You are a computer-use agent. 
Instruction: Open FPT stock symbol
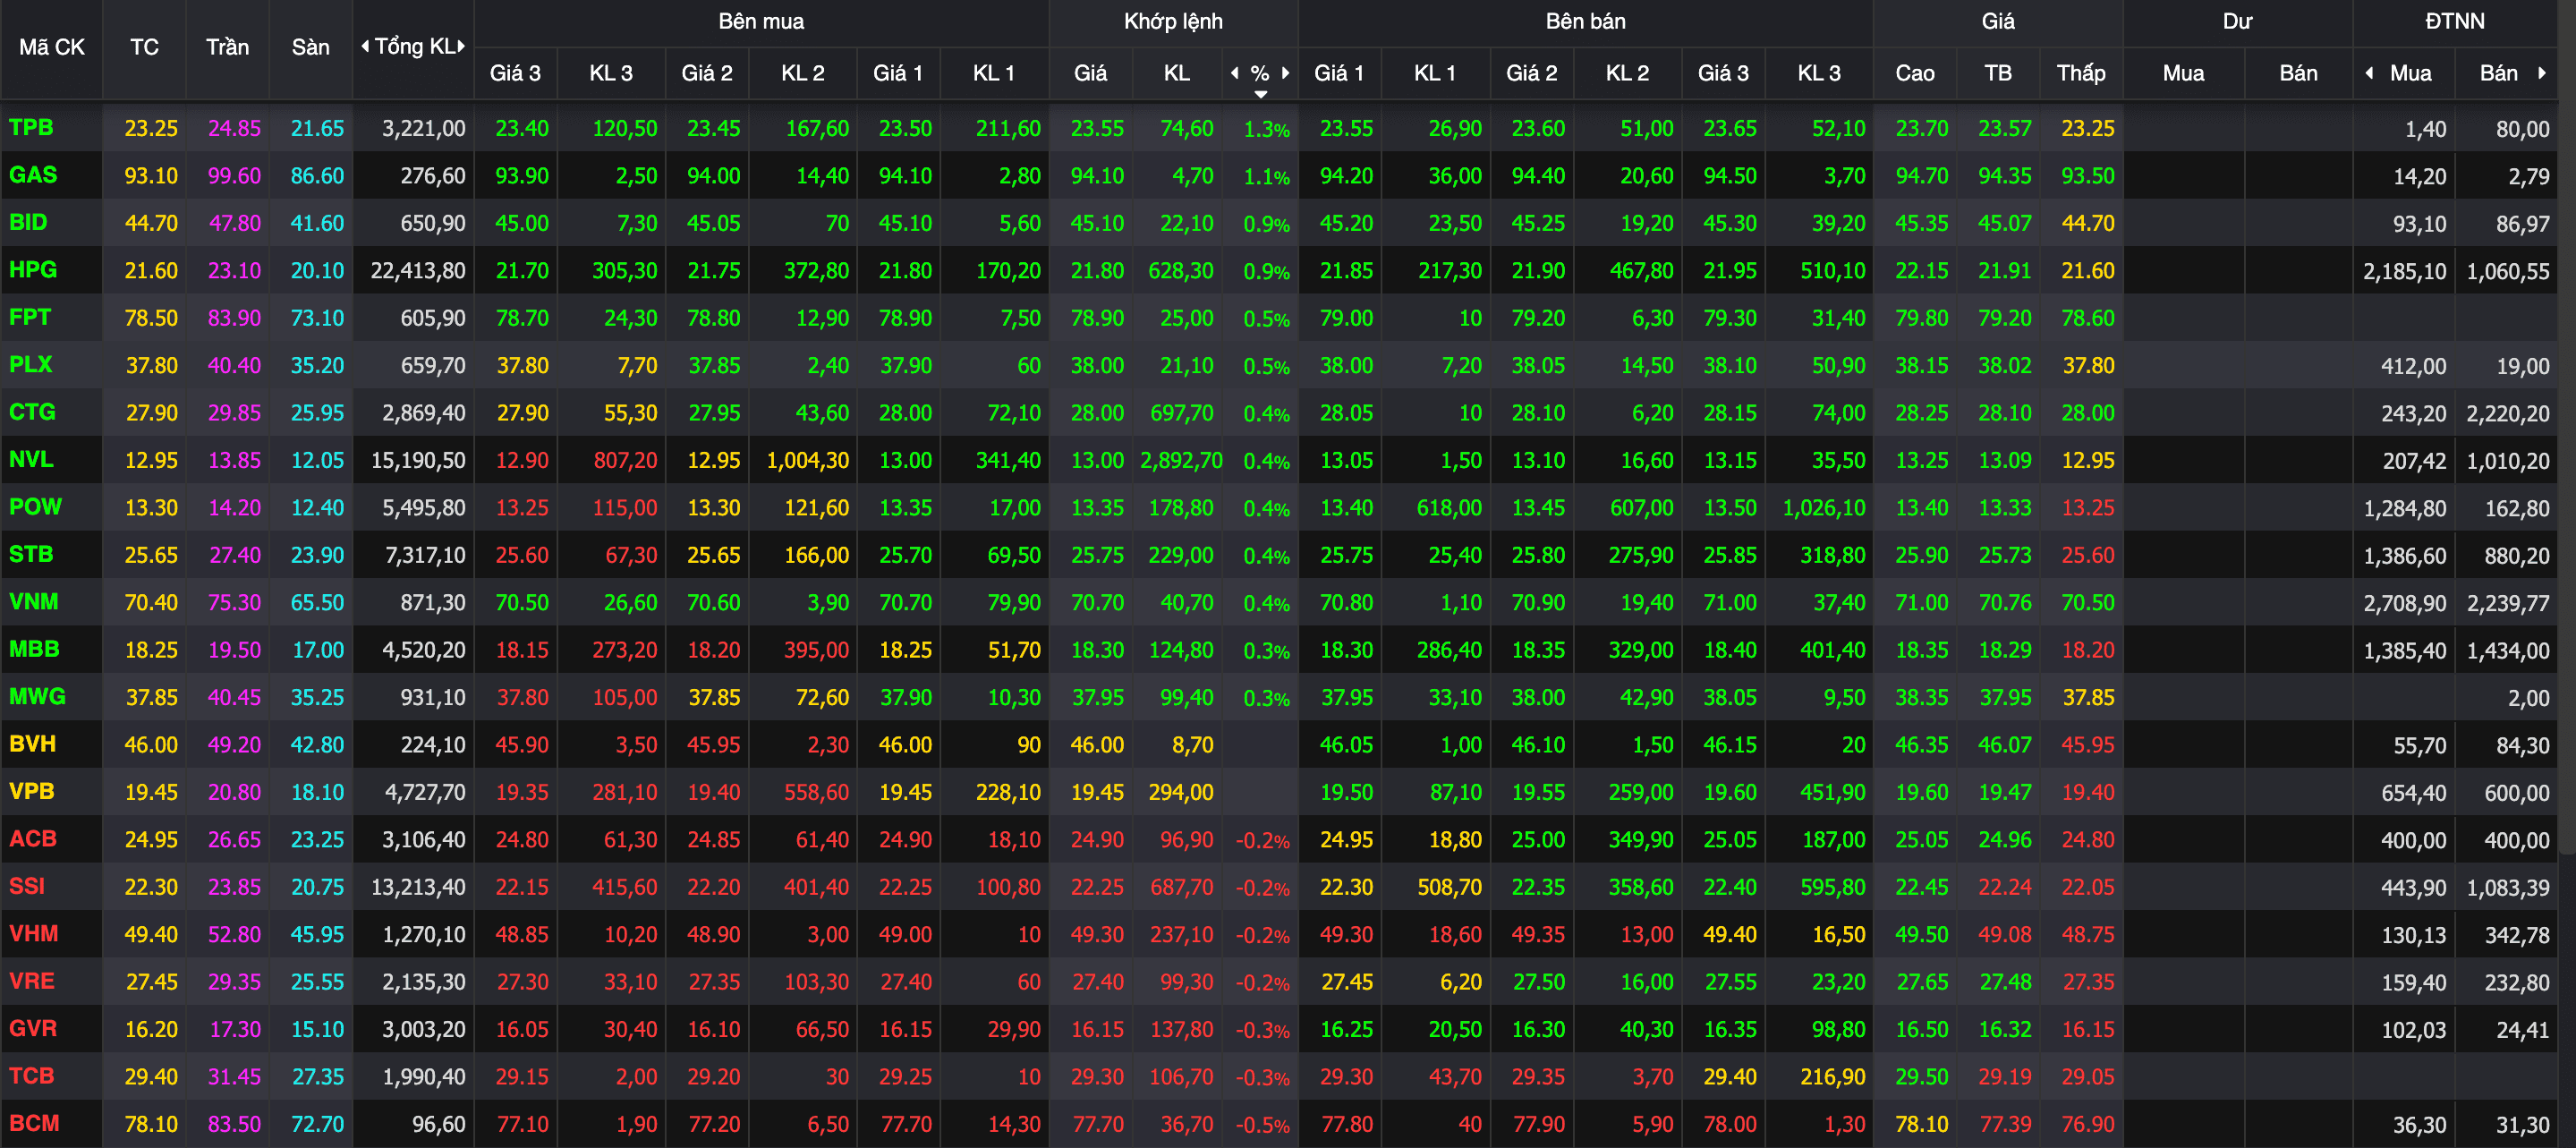click(x=30, y=317)
